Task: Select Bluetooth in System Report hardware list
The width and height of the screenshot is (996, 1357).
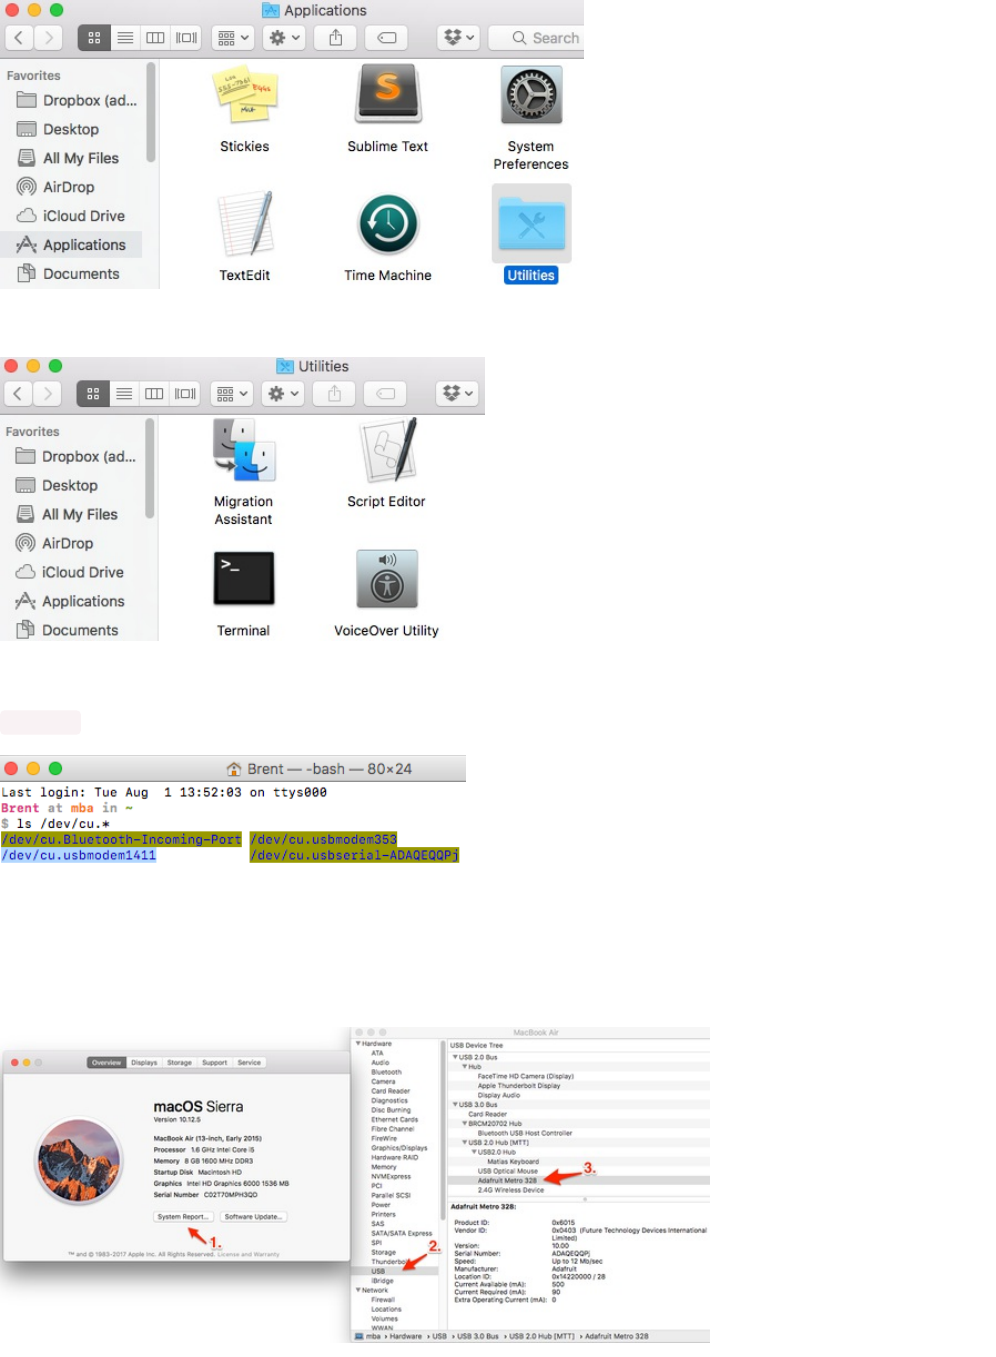Action: pyautogui.click(x=386, y=1072)
